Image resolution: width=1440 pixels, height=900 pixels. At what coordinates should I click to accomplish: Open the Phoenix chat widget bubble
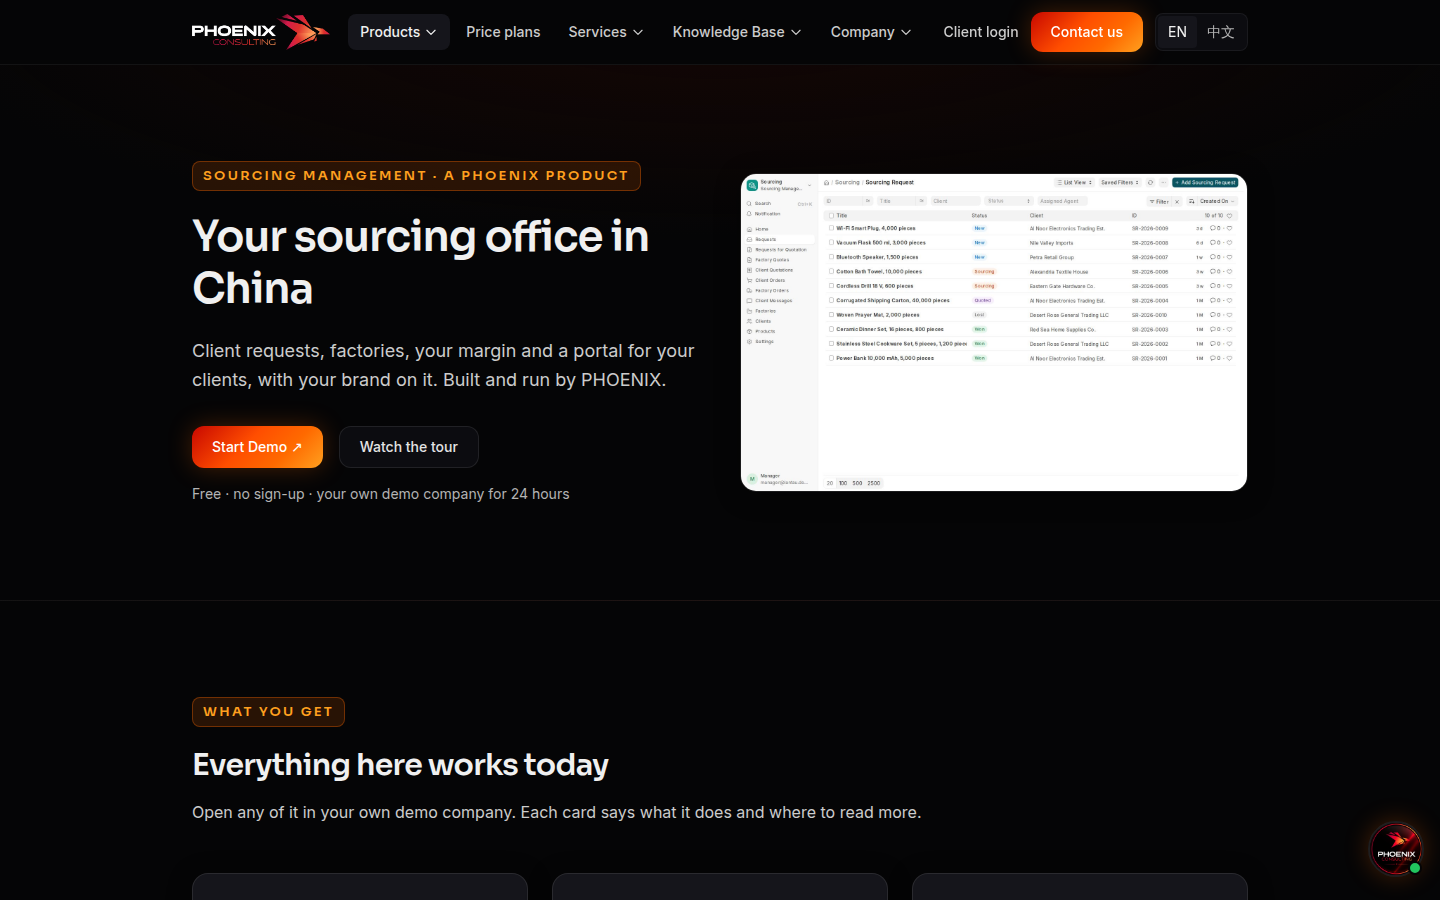click(x=1395, y=849)
